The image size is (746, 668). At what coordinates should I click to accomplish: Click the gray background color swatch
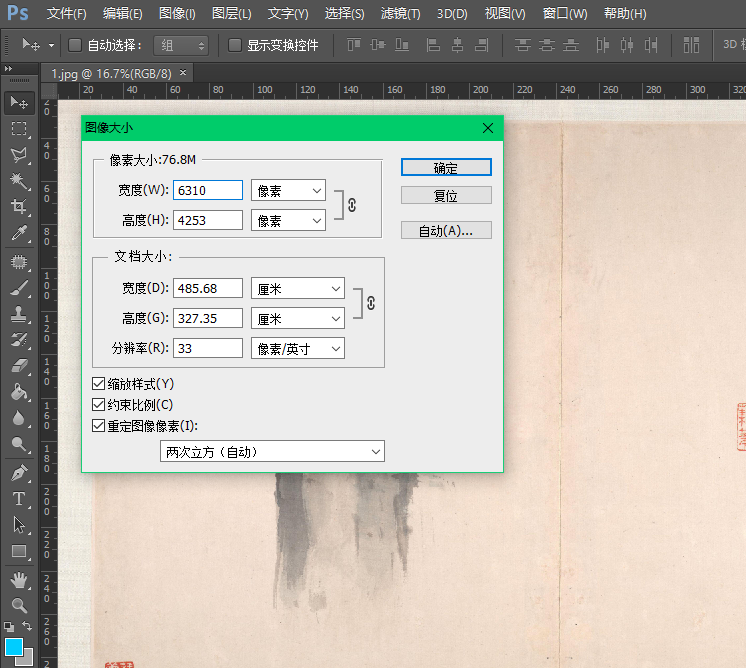tap(27, 658)
